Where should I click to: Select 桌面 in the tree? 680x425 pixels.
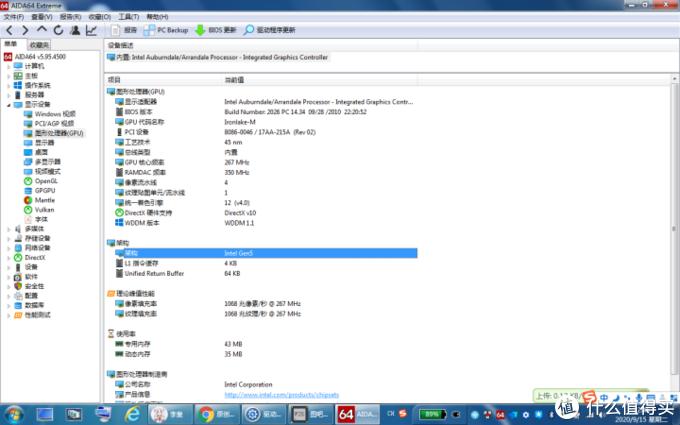(36, 152)
